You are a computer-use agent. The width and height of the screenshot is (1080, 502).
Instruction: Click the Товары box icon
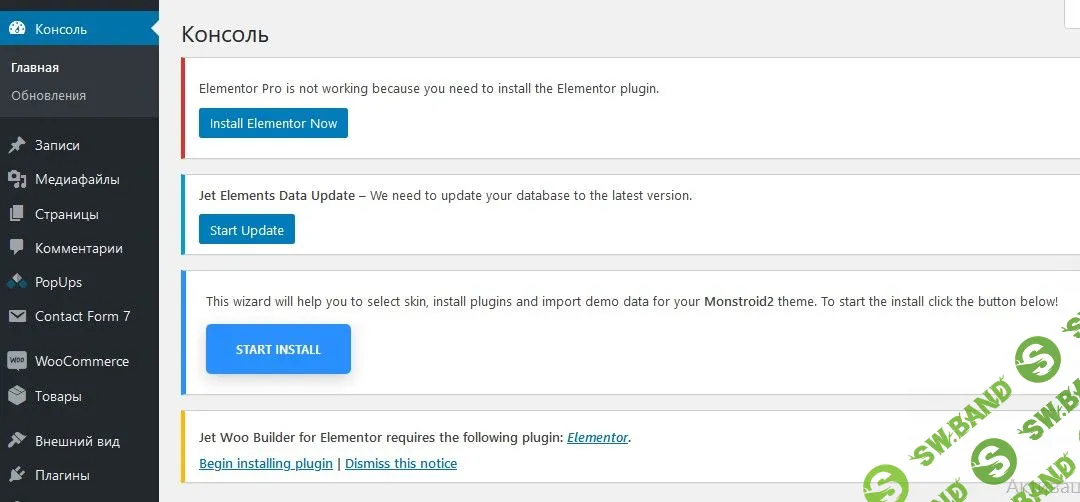click(x=17, y=396)
